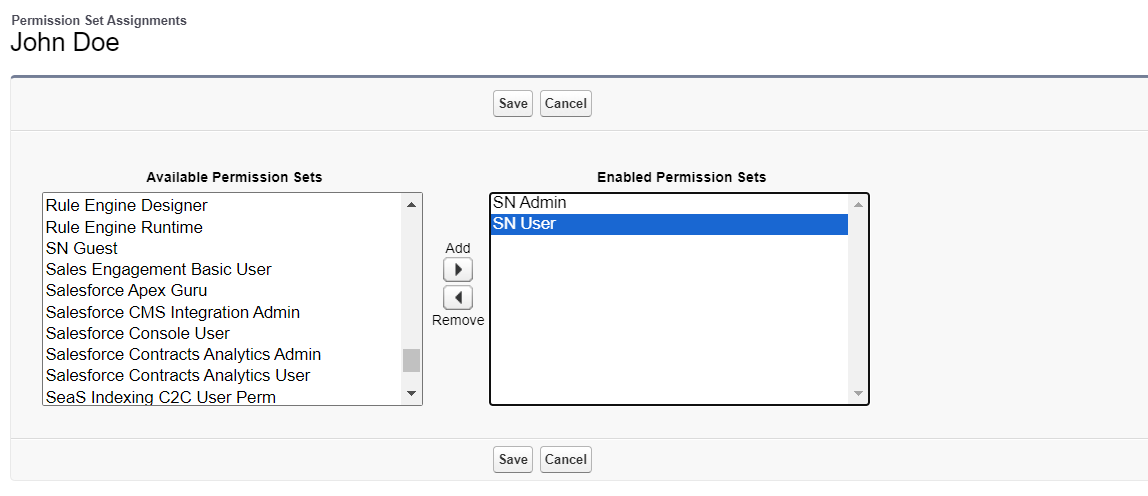Click the Available list scroll-up arrow

point(411,204)
